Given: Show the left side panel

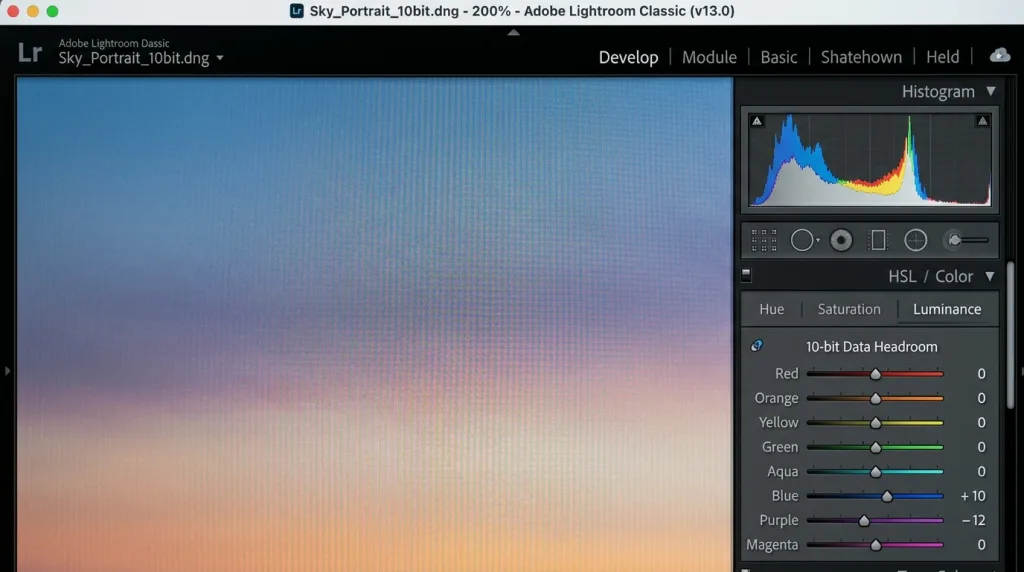Looking at the screenshot, I should [7, 371].
